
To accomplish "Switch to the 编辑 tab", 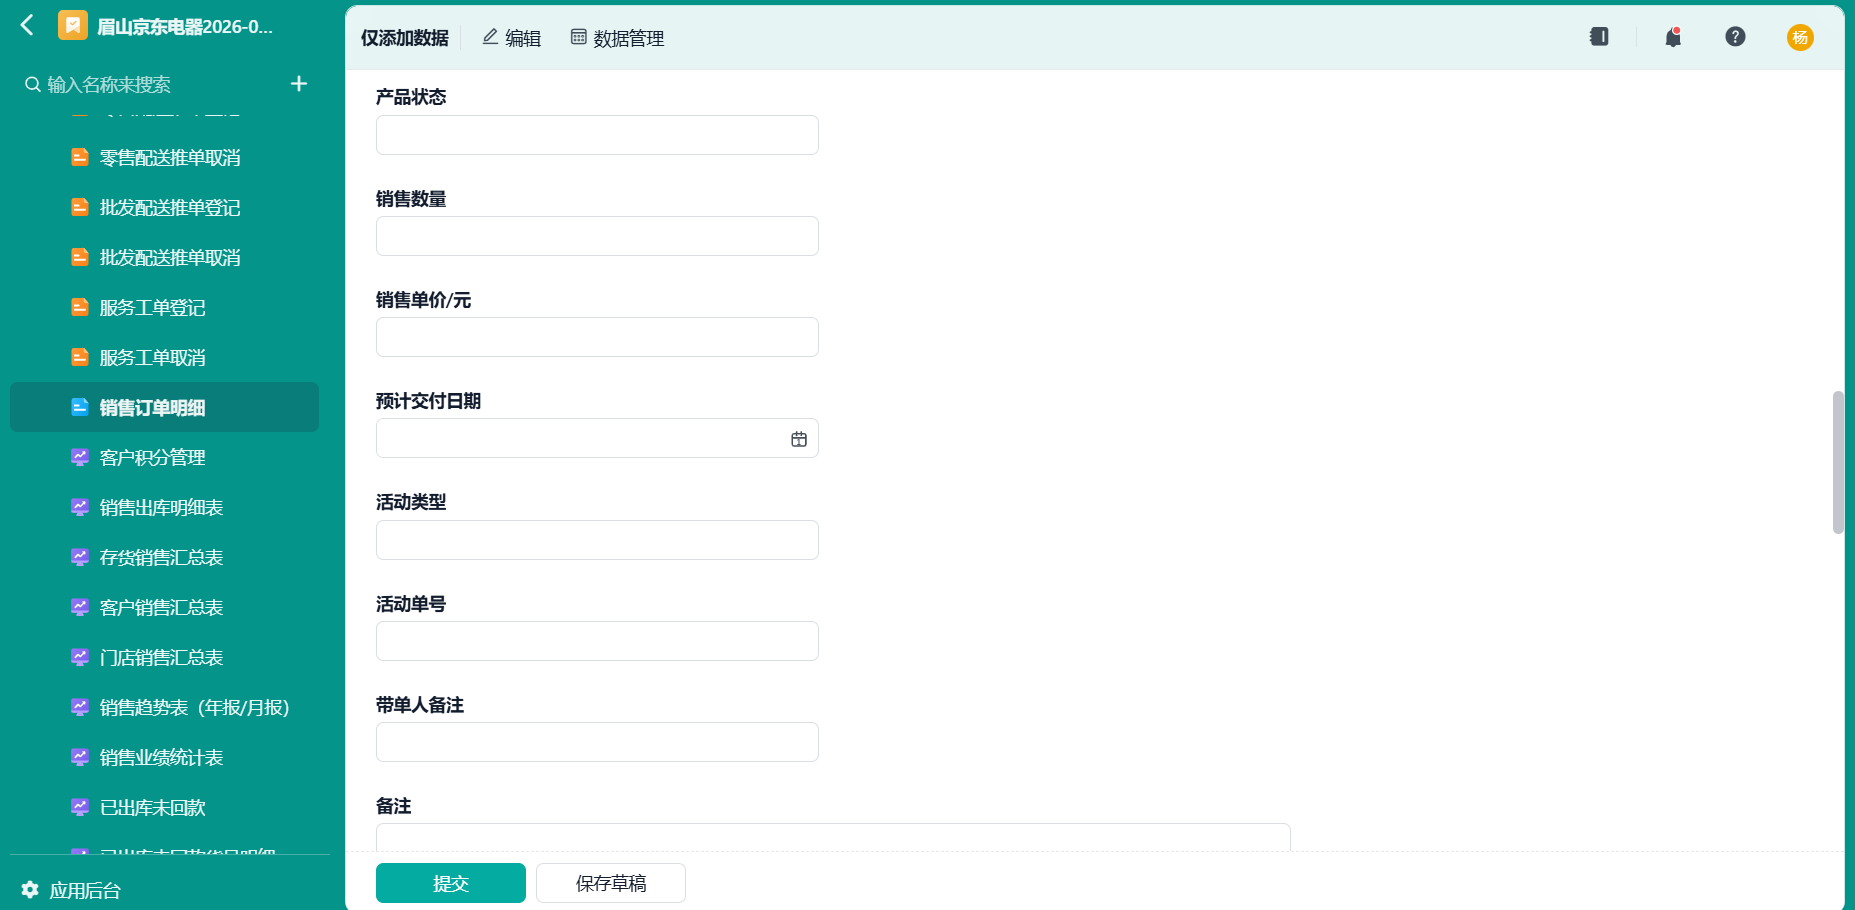I will pyautogui.click(x=512, y=38).
